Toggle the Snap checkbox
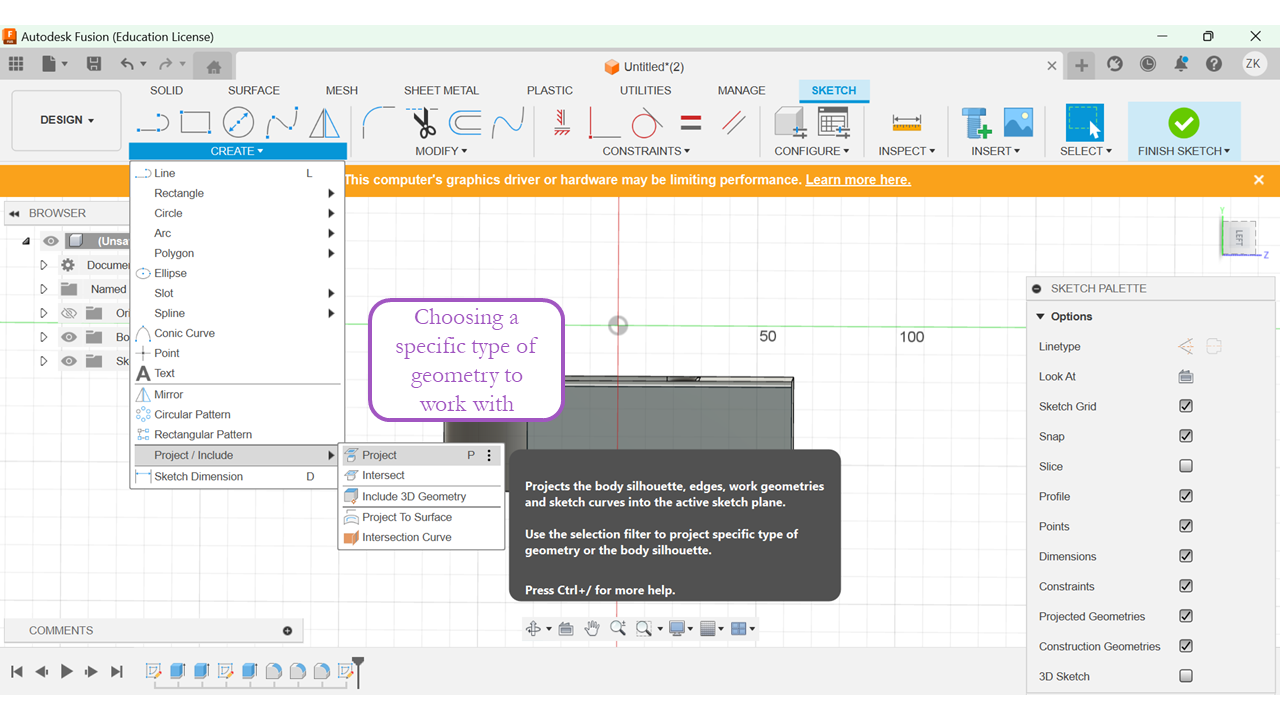Screen dimensions: 1280x720 point(1186,436)
